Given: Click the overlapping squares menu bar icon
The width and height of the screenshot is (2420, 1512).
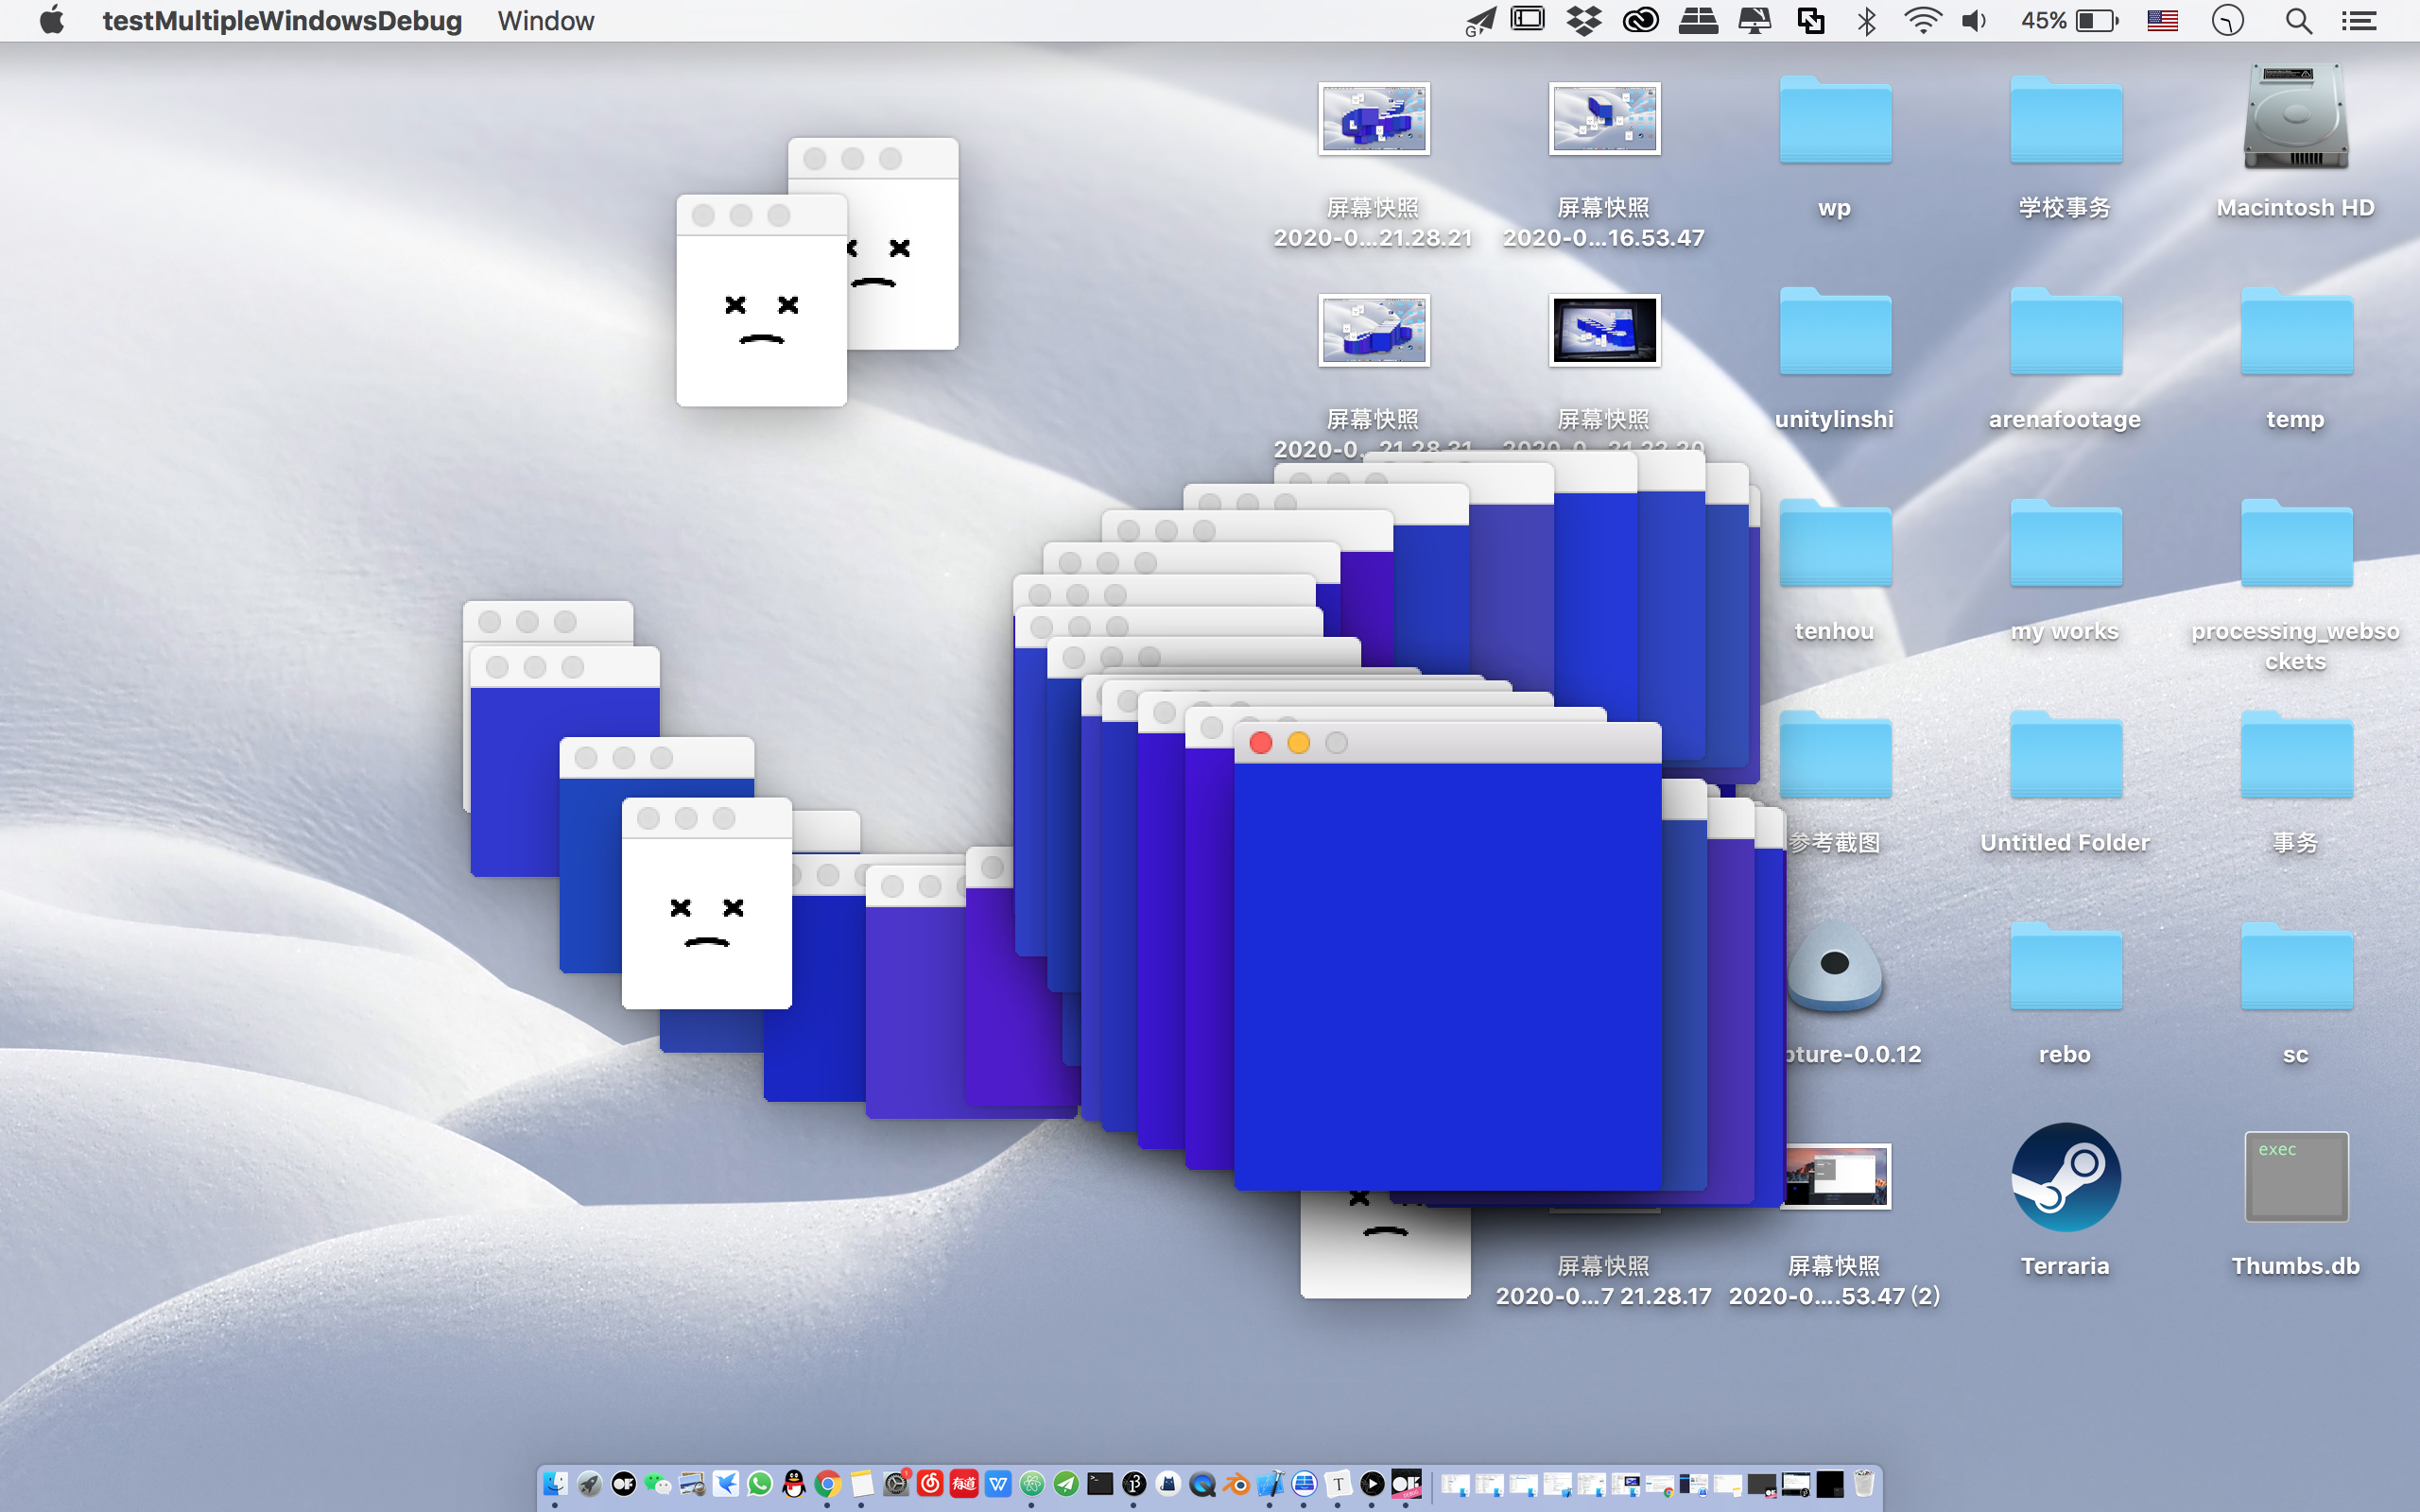Looking at the screenshot, I should pyautogui.click(x=1811, y=20).
